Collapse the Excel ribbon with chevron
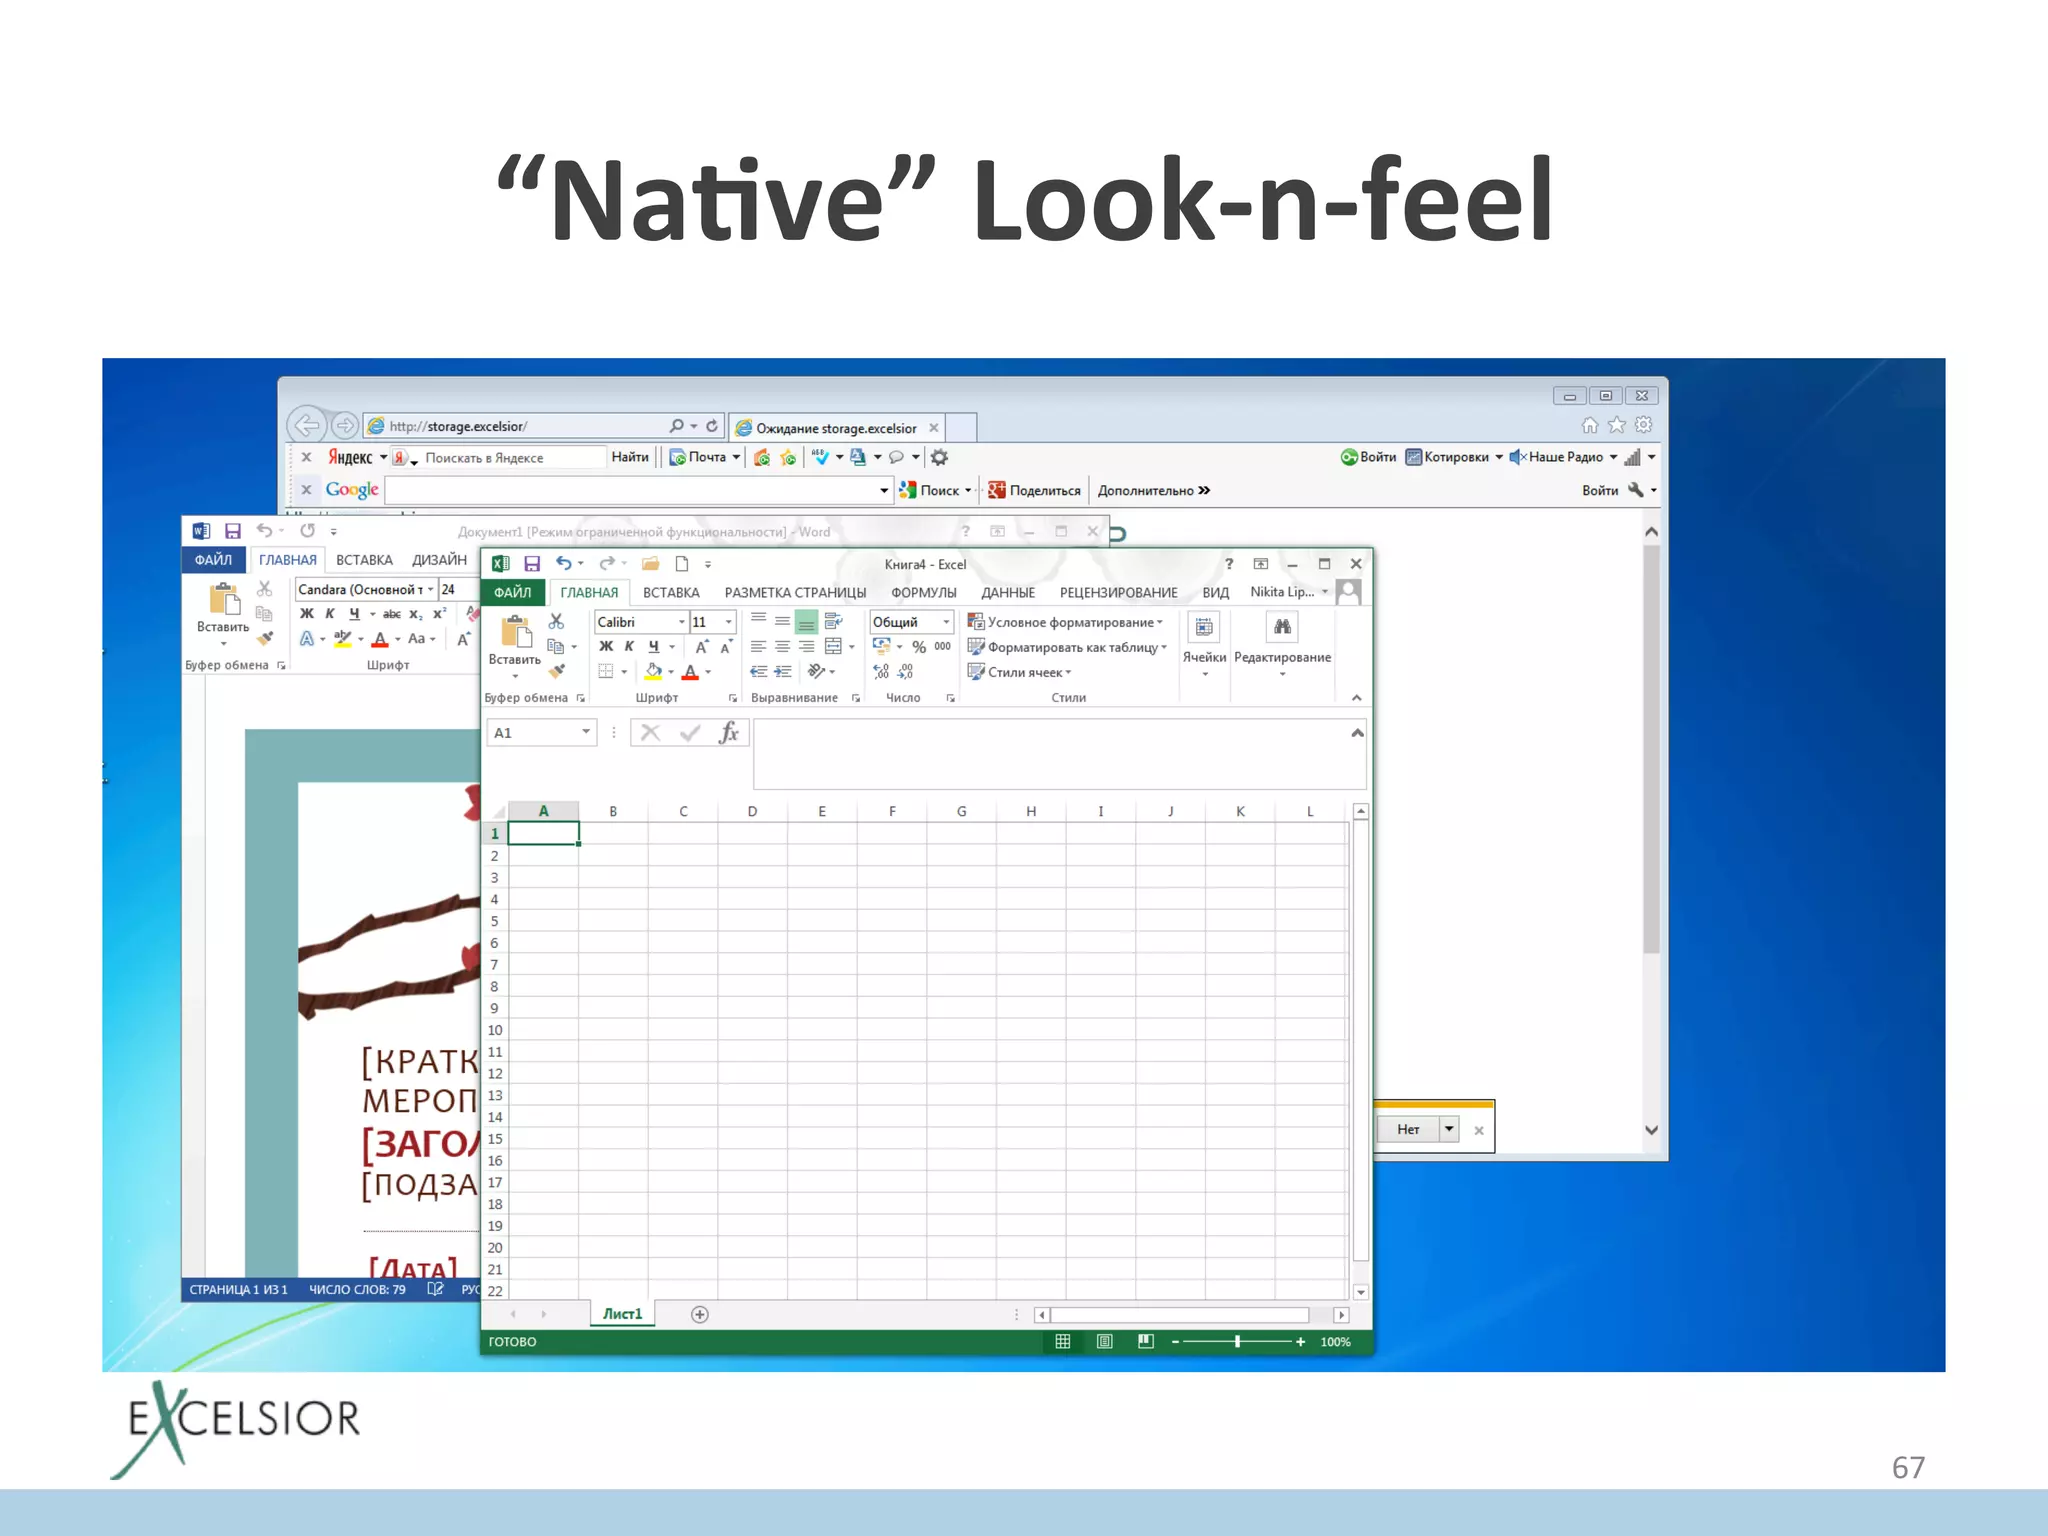This screenshot has height=1536, width=2048. pos(1357,698)
